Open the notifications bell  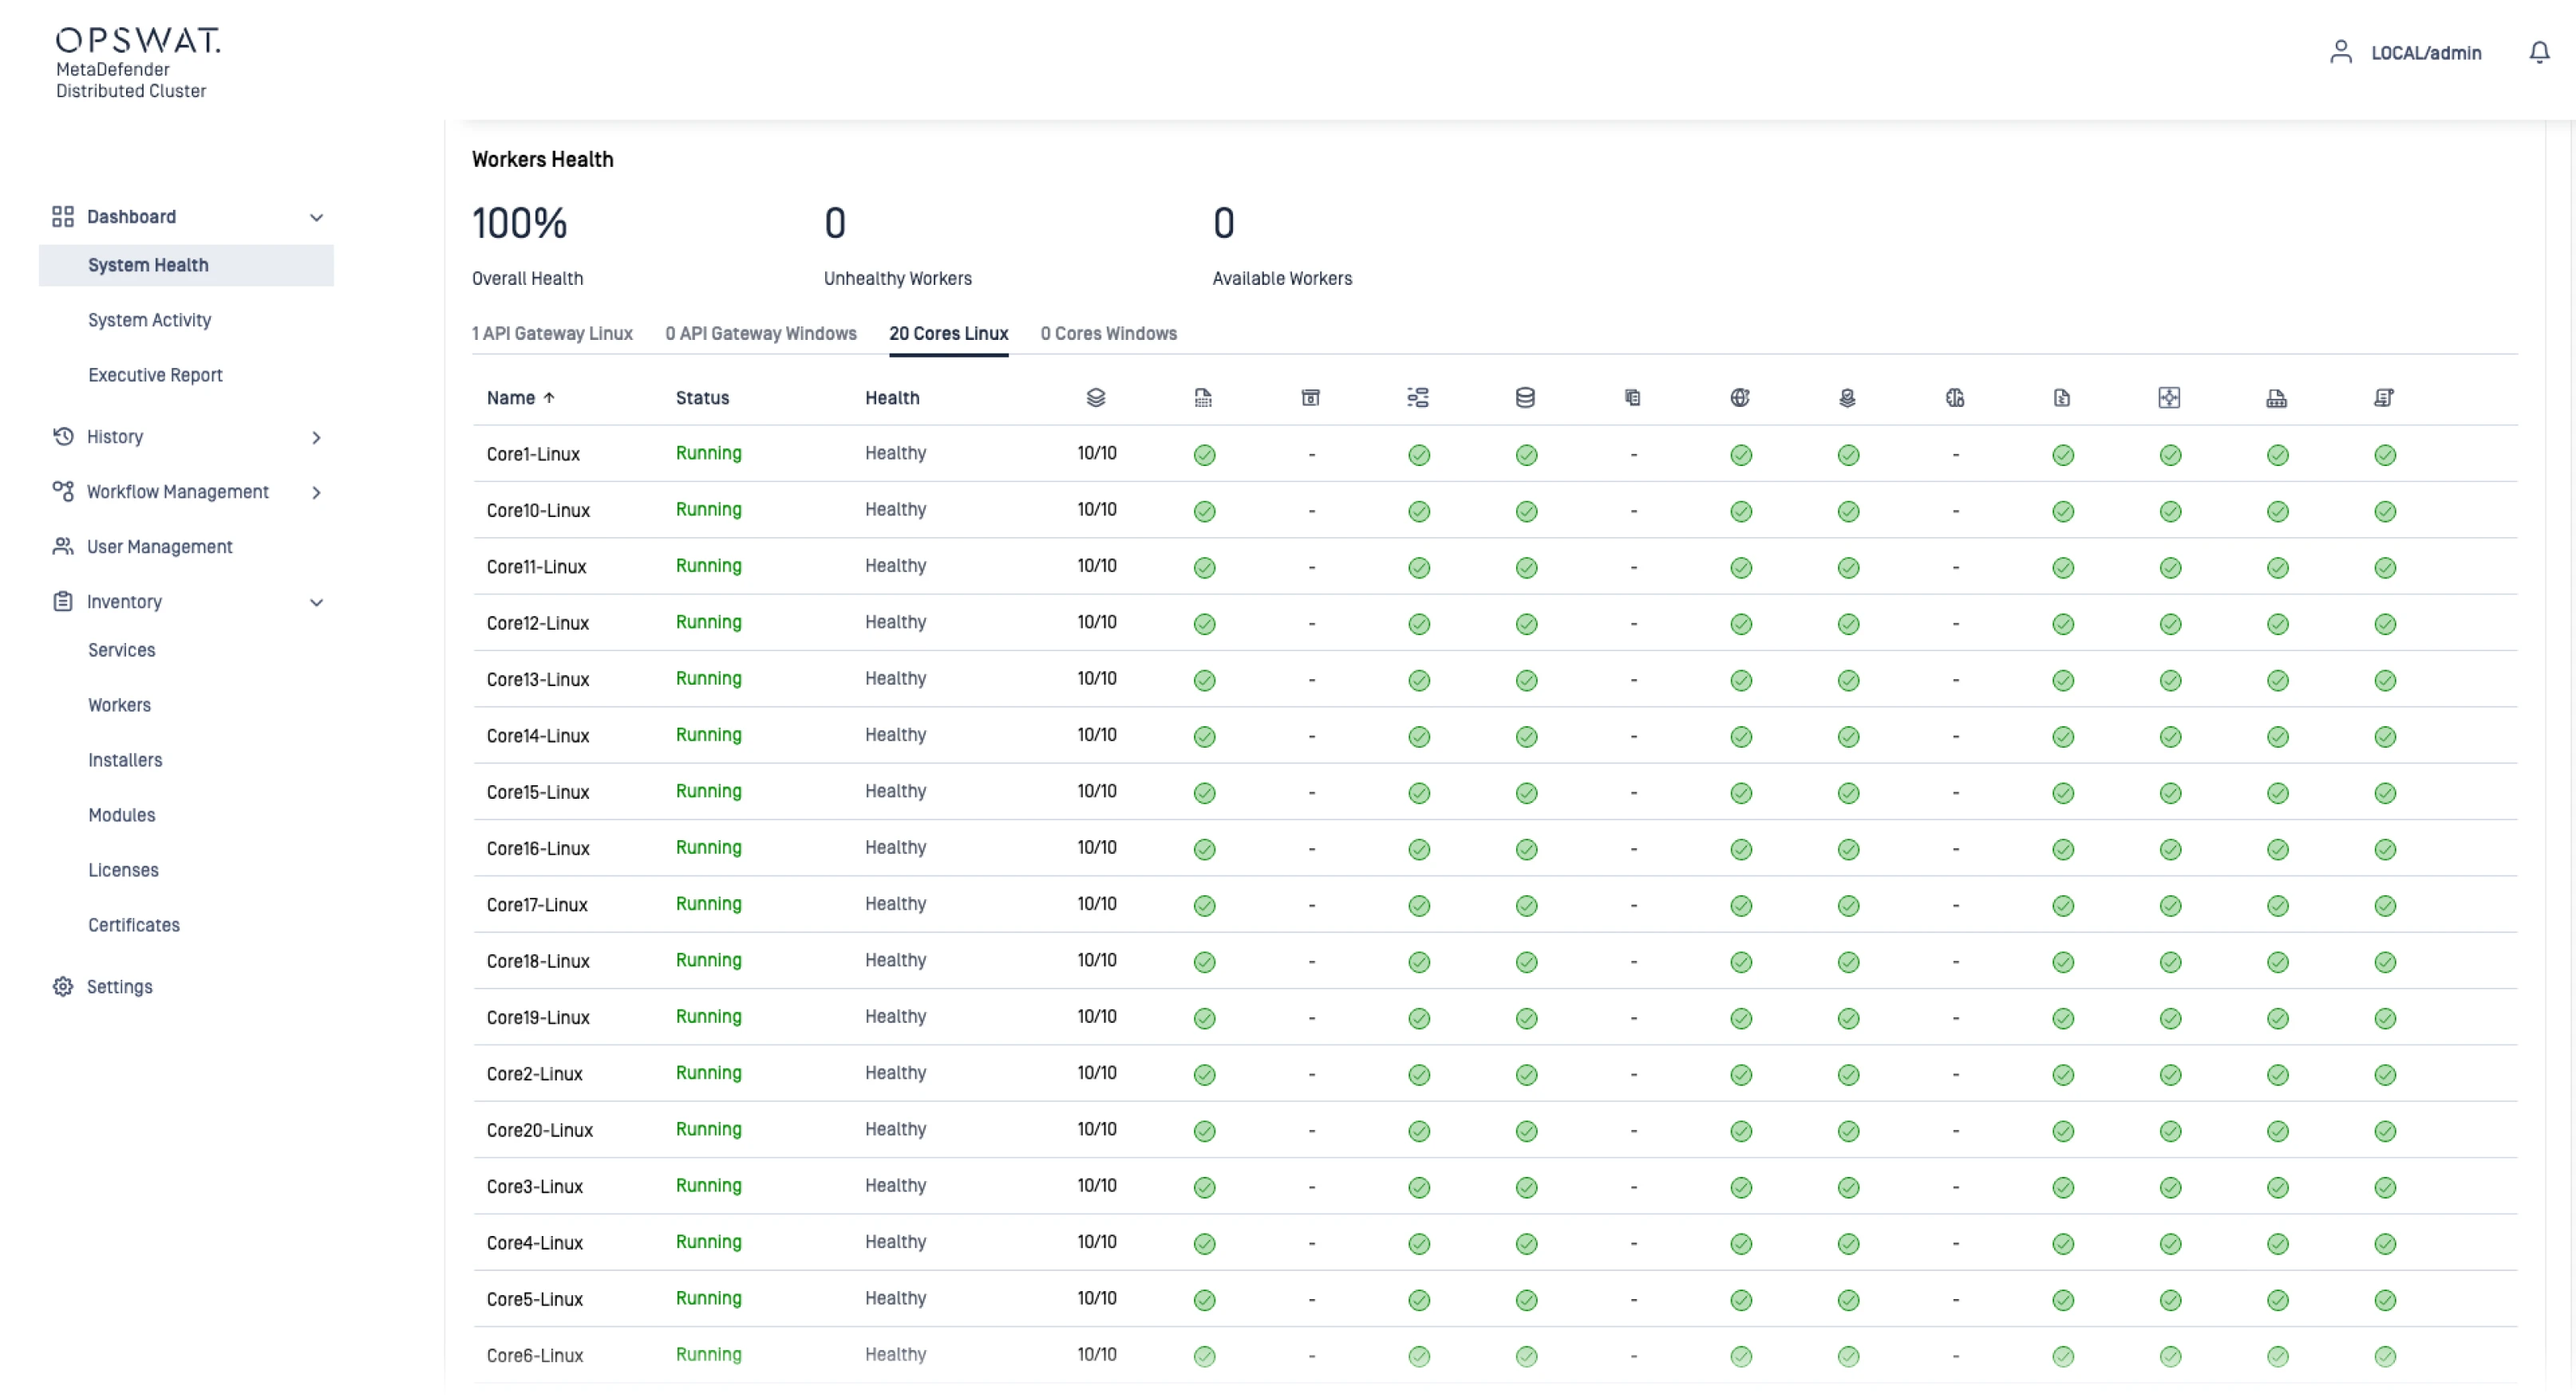[x=2539, y=52]
